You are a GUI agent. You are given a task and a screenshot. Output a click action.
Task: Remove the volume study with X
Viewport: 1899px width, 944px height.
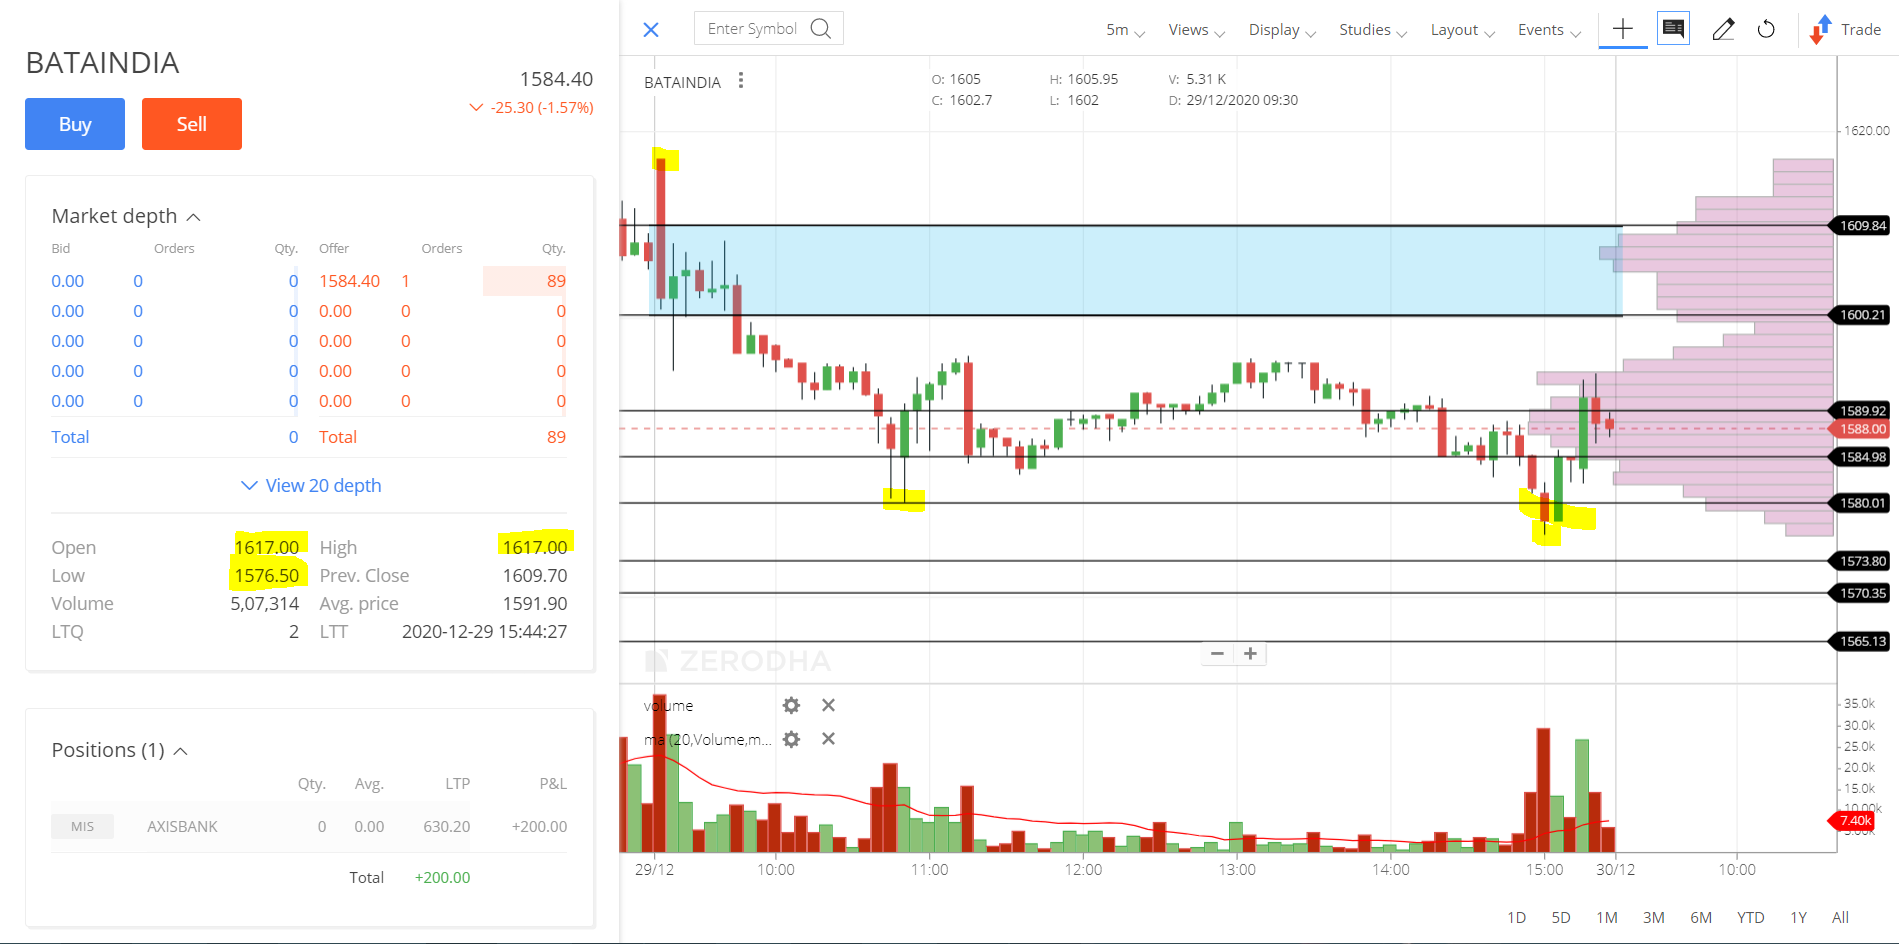point(828,705)
